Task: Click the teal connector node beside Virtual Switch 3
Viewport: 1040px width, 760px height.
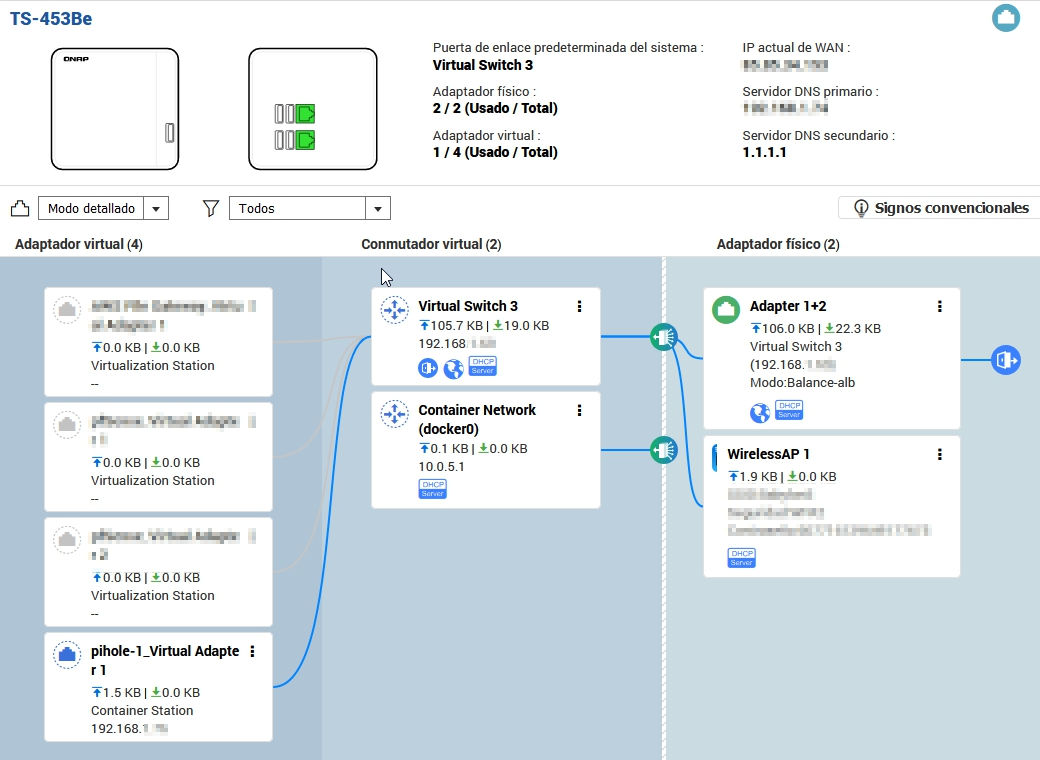Action: pyautogui.click(x=663, y=337)
